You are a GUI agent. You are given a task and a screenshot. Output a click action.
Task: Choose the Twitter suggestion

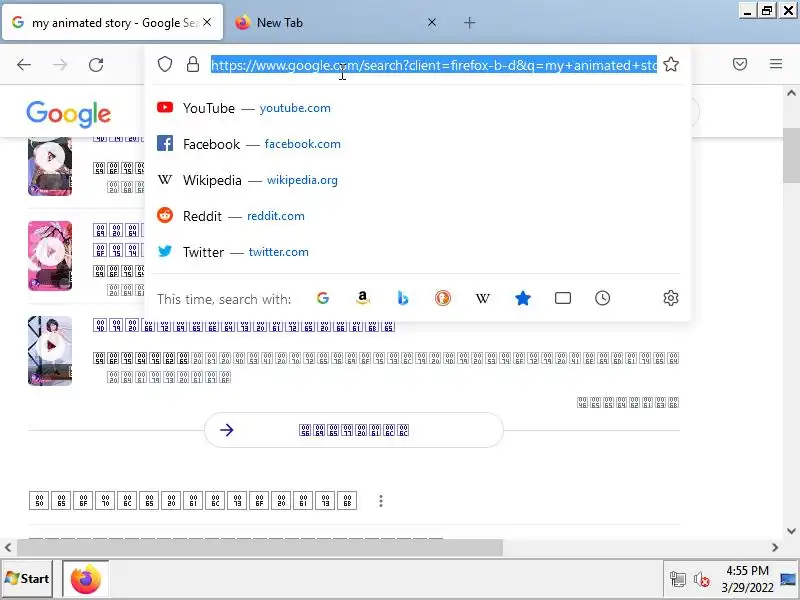[418, 252]
